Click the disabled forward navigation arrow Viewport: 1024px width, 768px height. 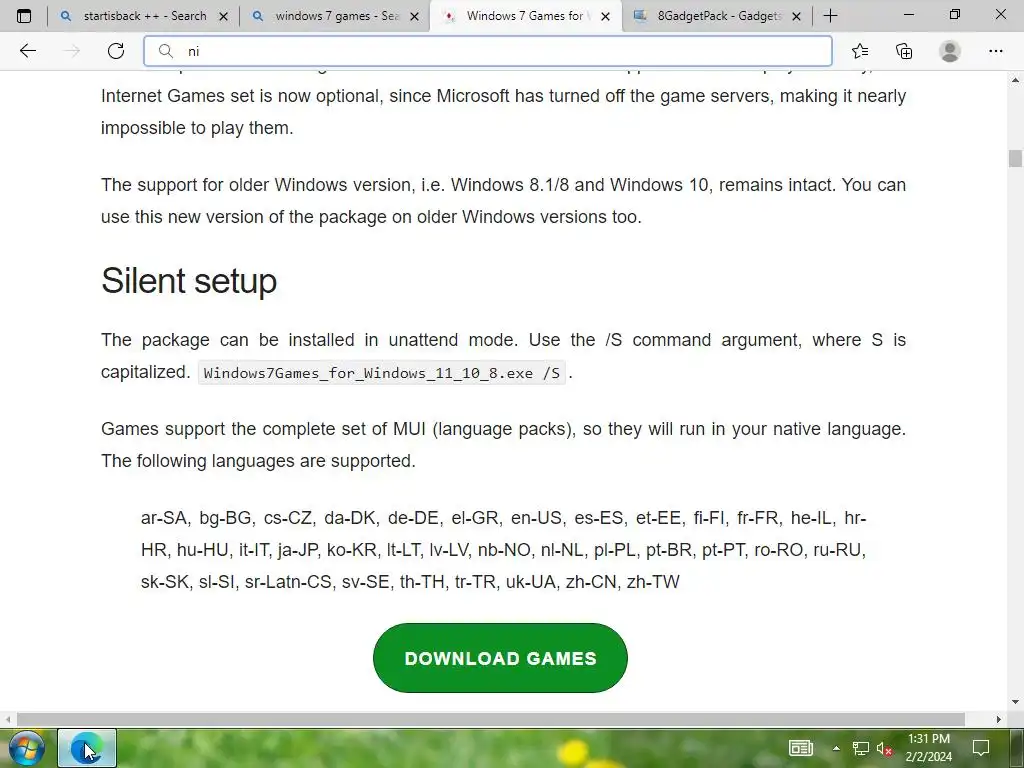click(x=72, y=51)
